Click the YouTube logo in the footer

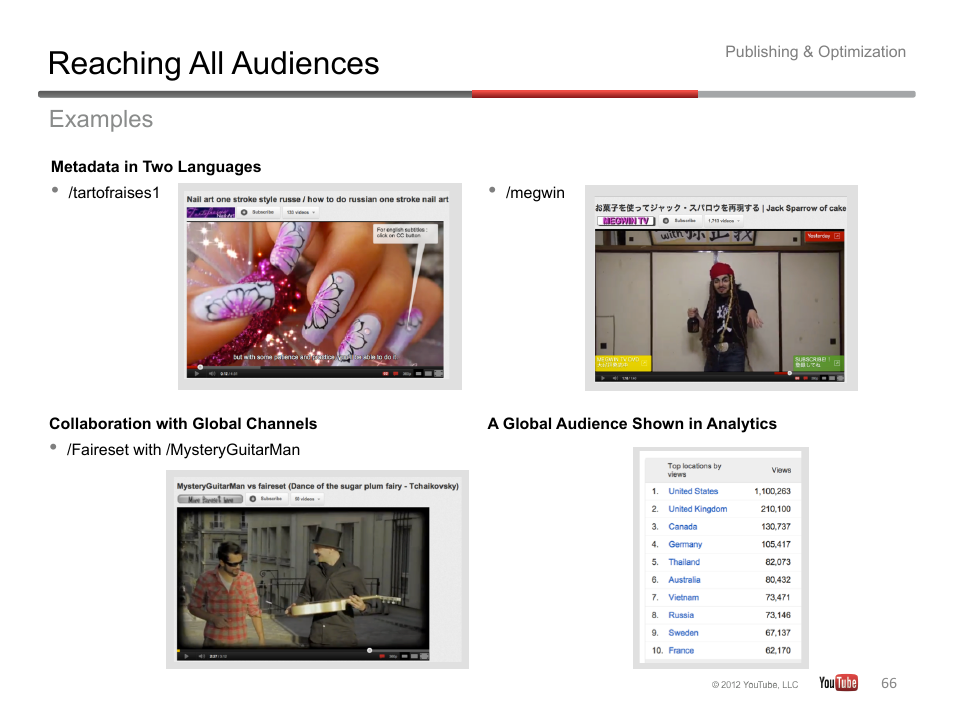click(x=838, y=683)
